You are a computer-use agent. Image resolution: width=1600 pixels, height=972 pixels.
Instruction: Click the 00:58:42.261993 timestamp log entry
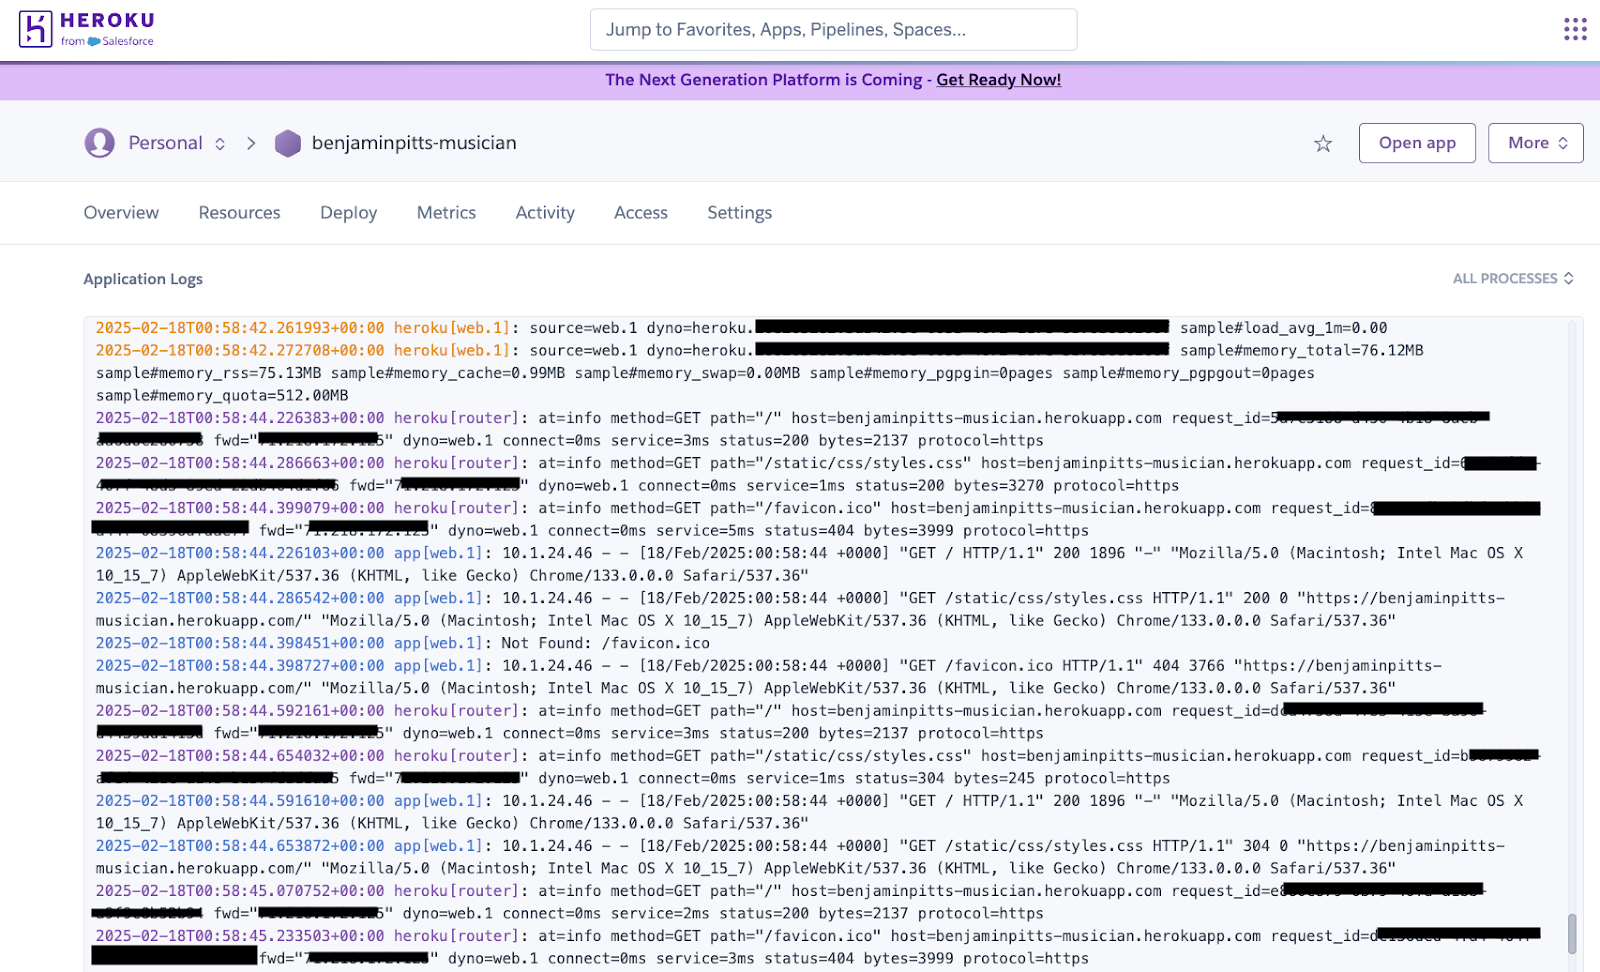coord(240,328)
